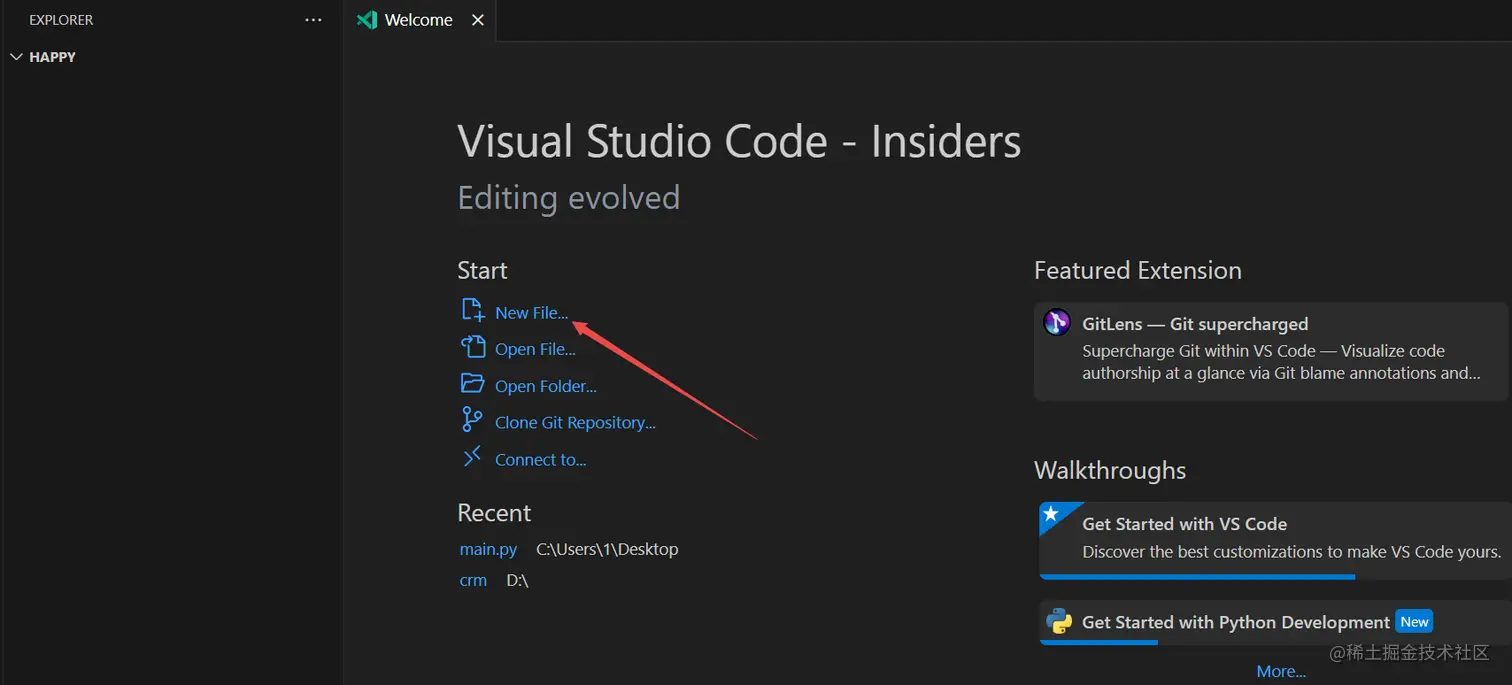Open Get Started with Python Development walkthrough
1512x685 pixels.
pos(1275,622)
